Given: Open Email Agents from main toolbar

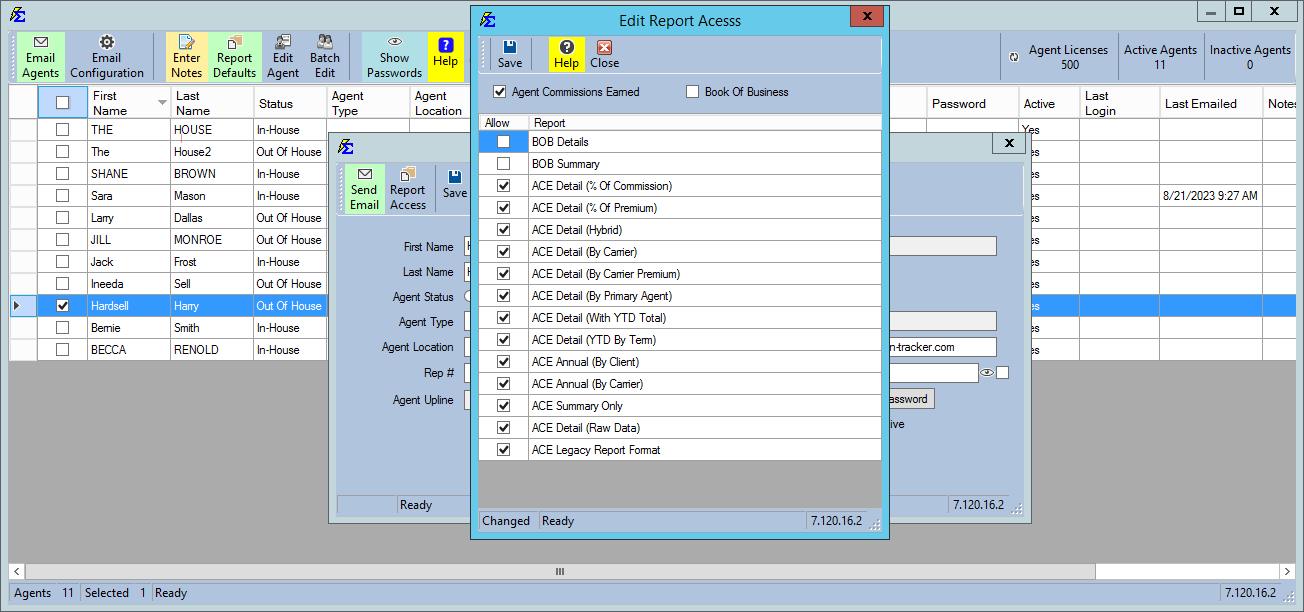Looking at the screenshot, I should click(x=41, y=57).
